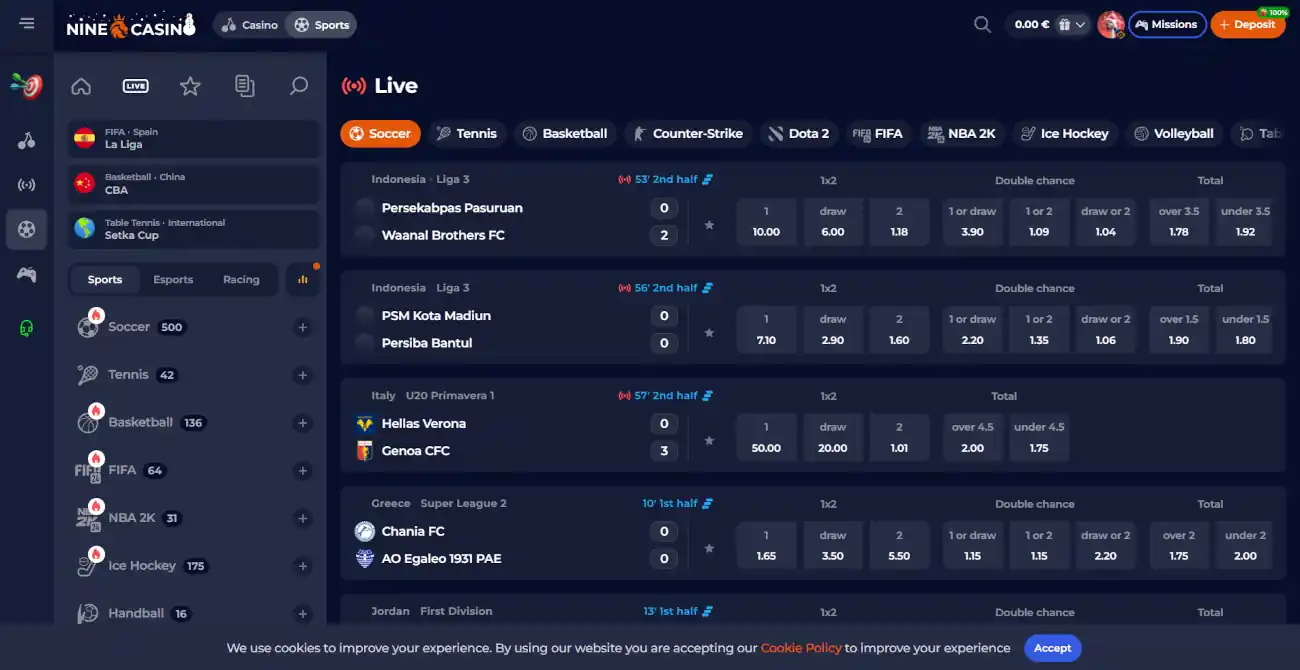Select the Esports tab
The height and width of the screenshot is (670, 1300).
point(173,280)
